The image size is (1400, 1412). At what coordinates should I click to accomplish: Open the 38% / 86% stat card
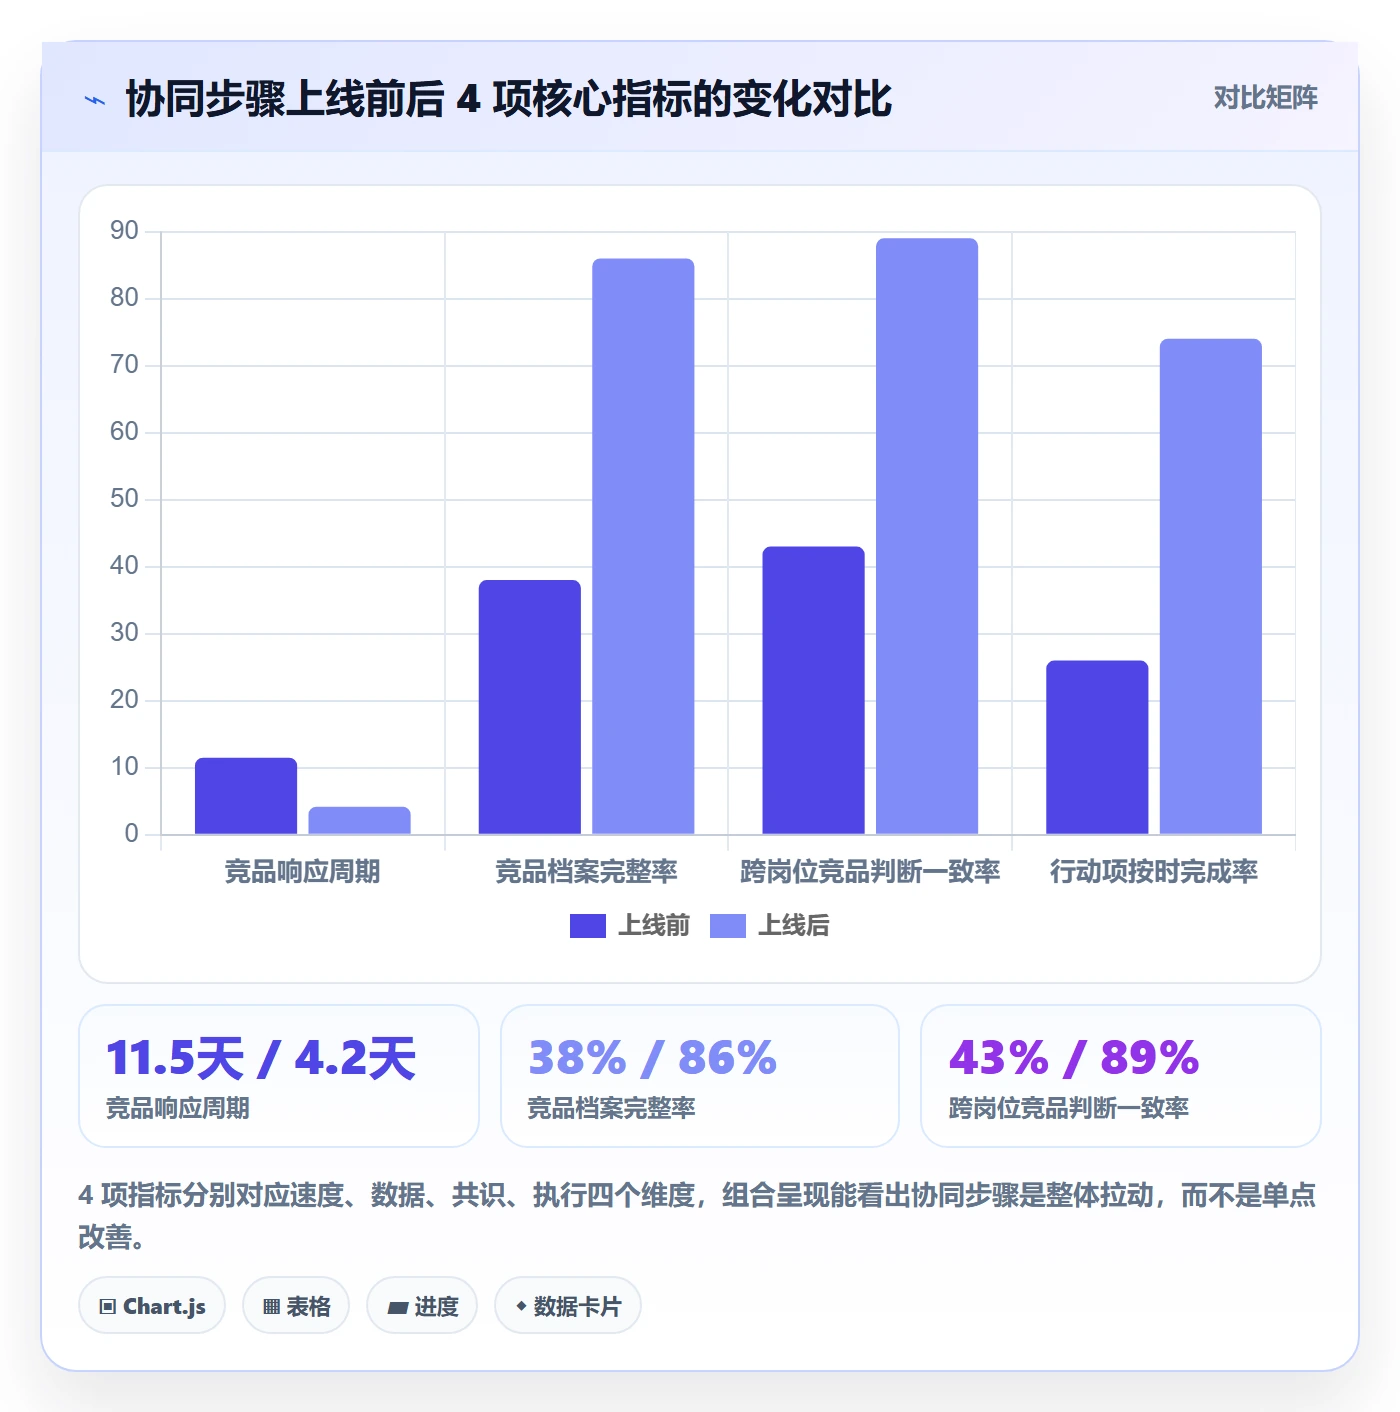(x=700, y=1076)
